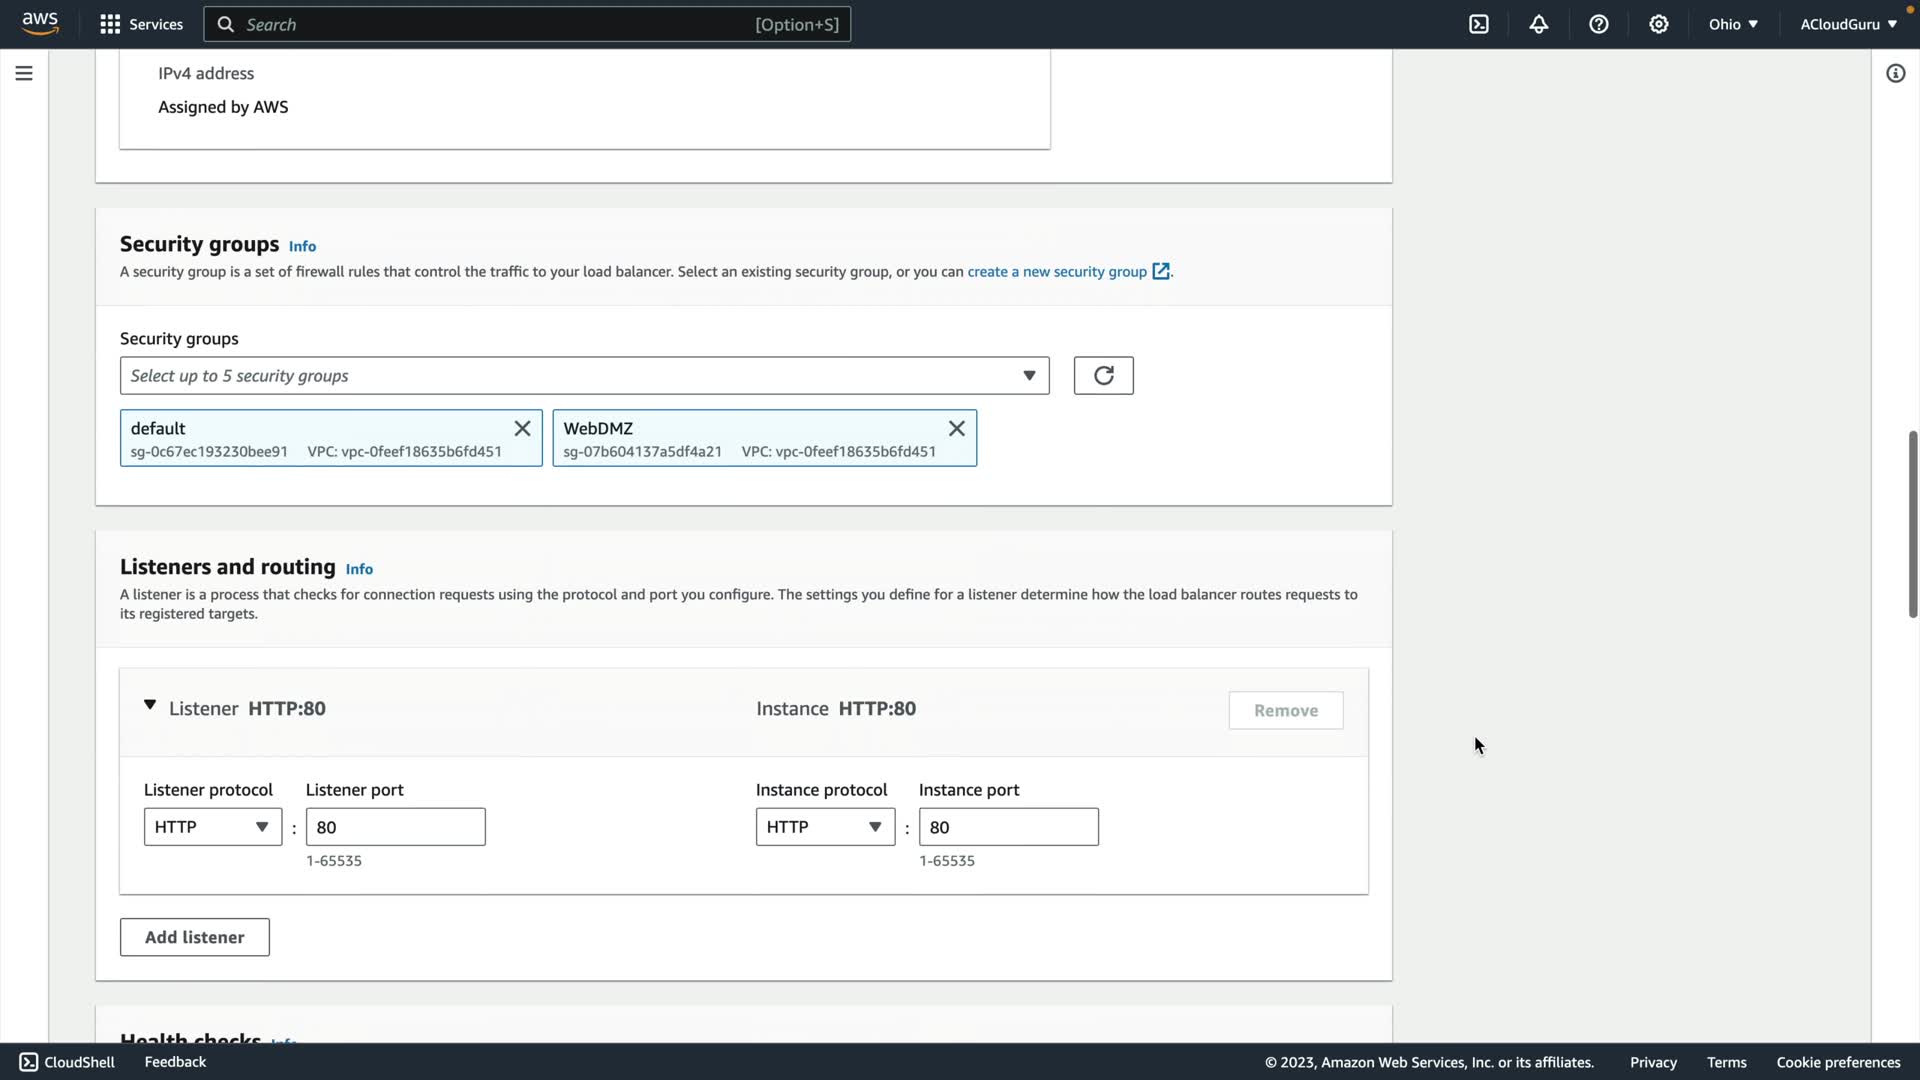Open the side navigation hamburger menu
Screen dimensions: 1920x1080
(24, 73)
